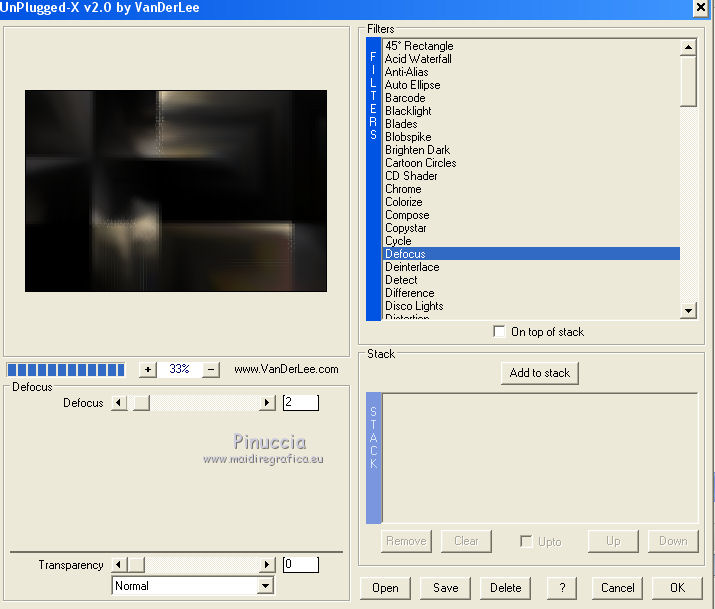Select Blades filter
The width and height of the screenshot is (715, 609).
pos(531,124)
